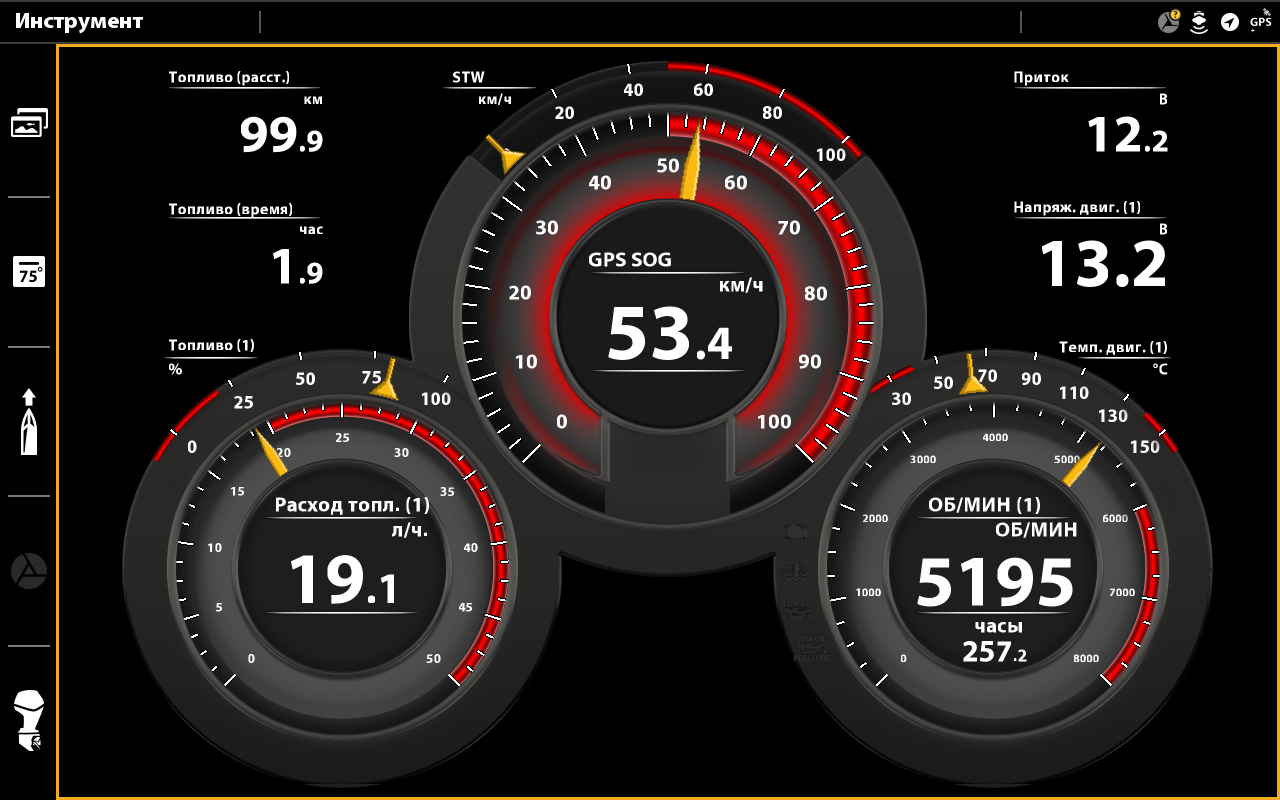
Task: Select the Напряж. двиг. (1) voltage readout
Action: 1091,246
